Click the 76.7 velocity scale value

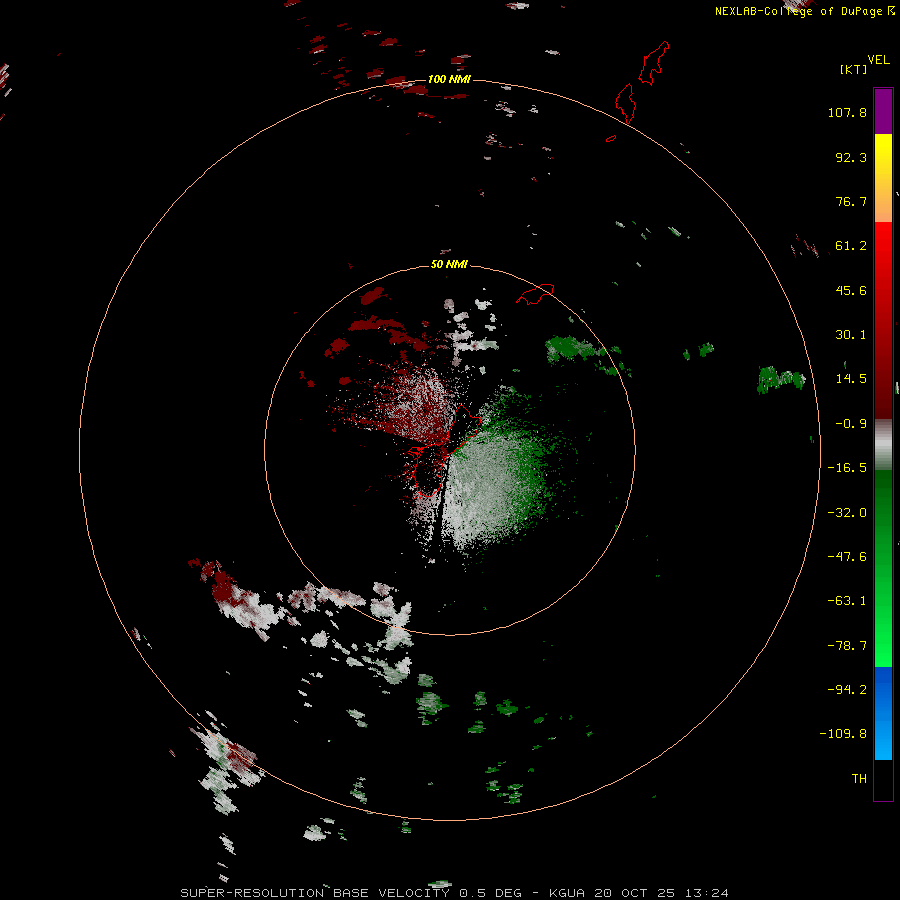851,201
